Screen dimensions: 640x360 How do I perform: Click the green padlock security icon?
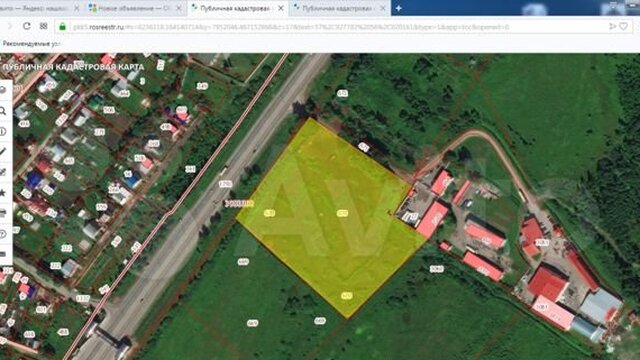click(x=62, y=27)
